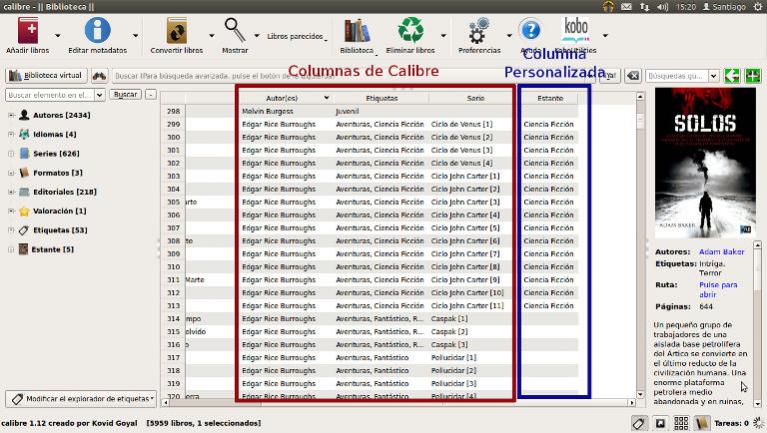Open Añadir libros dropdown arrow

[57, 35]
